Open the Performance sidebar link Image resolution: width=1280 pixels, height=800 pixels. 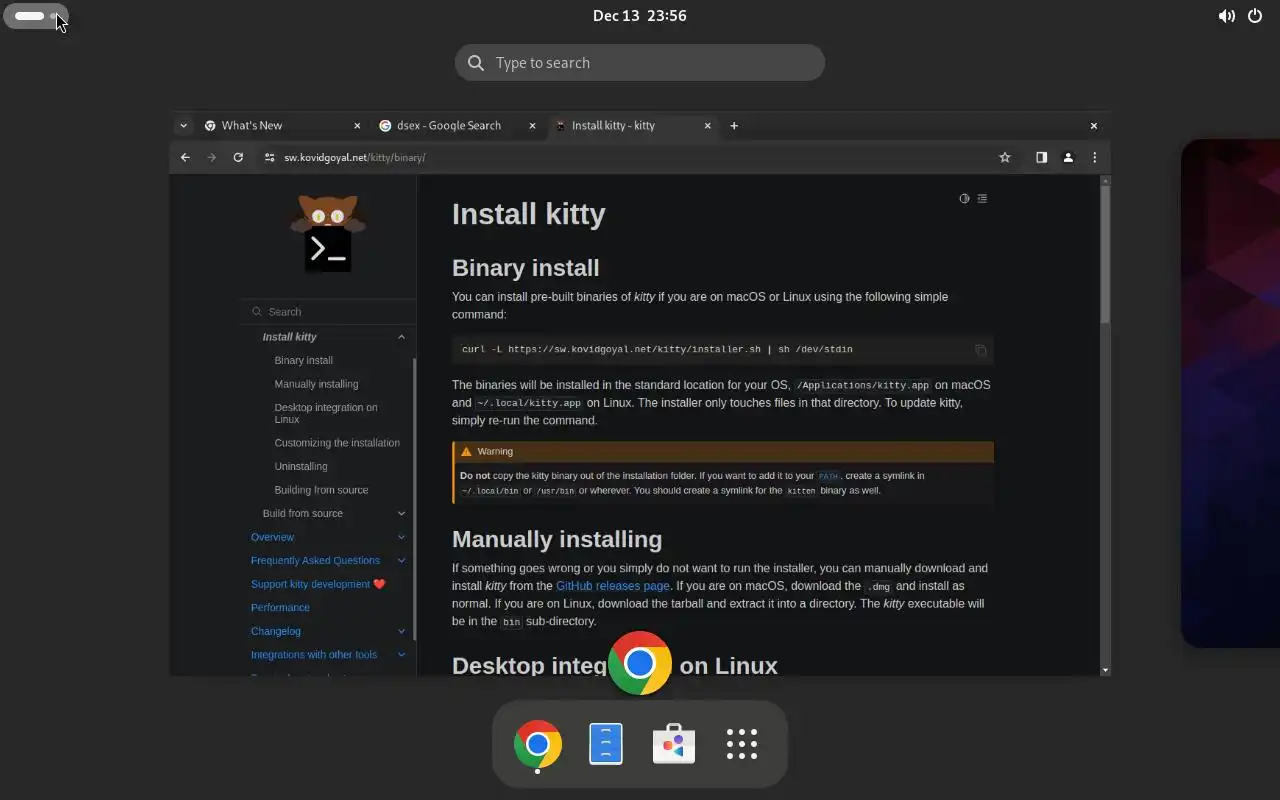coord(280,608)
